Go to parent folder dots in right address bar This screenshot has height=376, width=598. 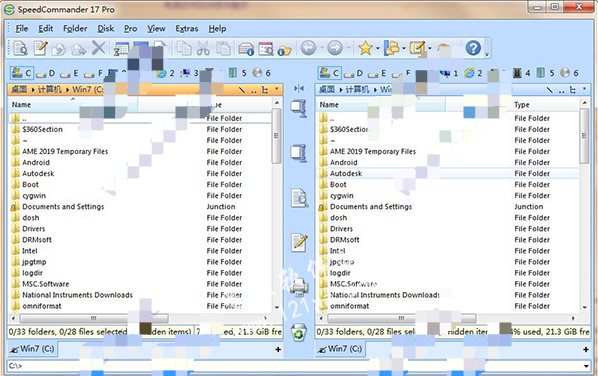click(x=561, y=90)
